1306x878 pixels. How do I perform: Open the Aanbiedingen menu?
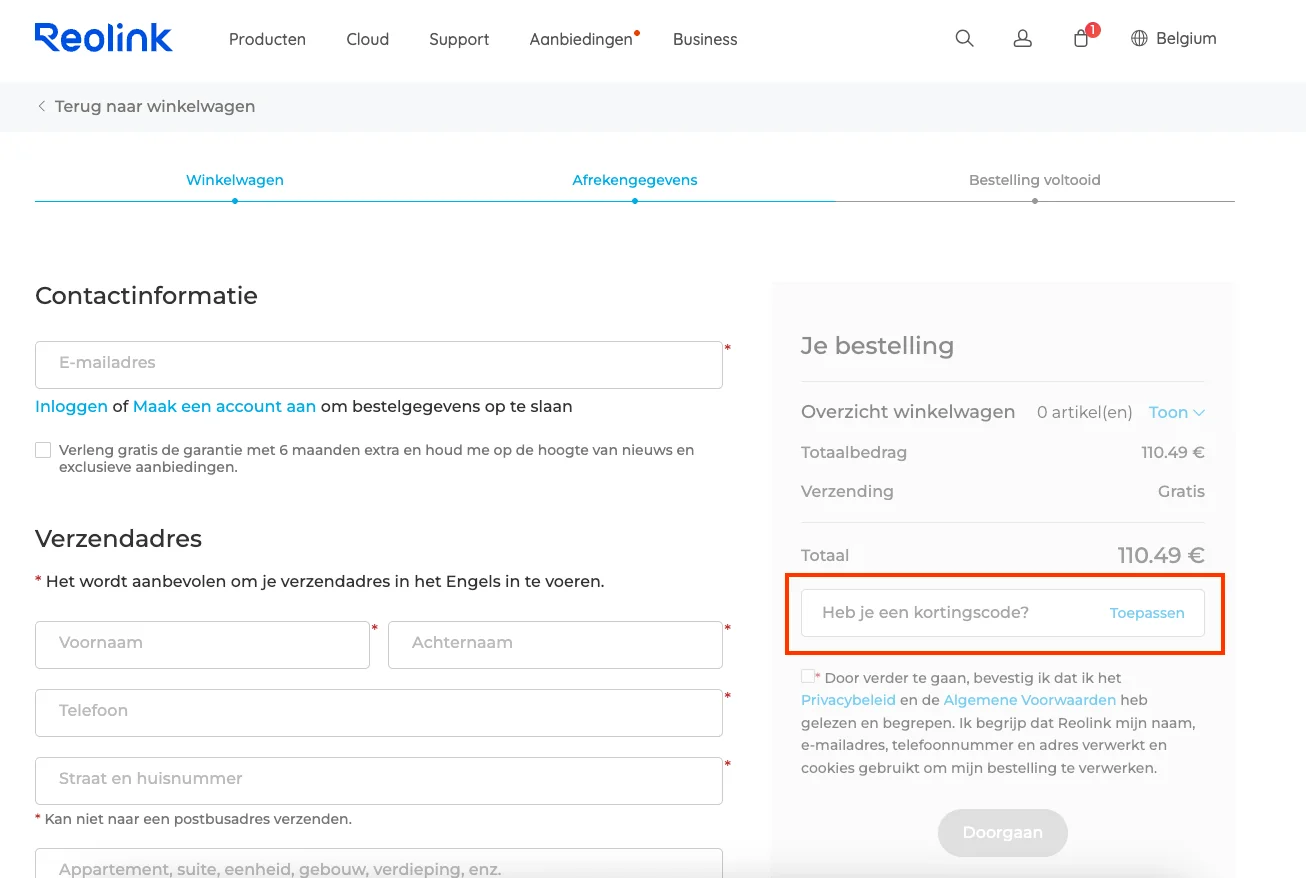581,39
